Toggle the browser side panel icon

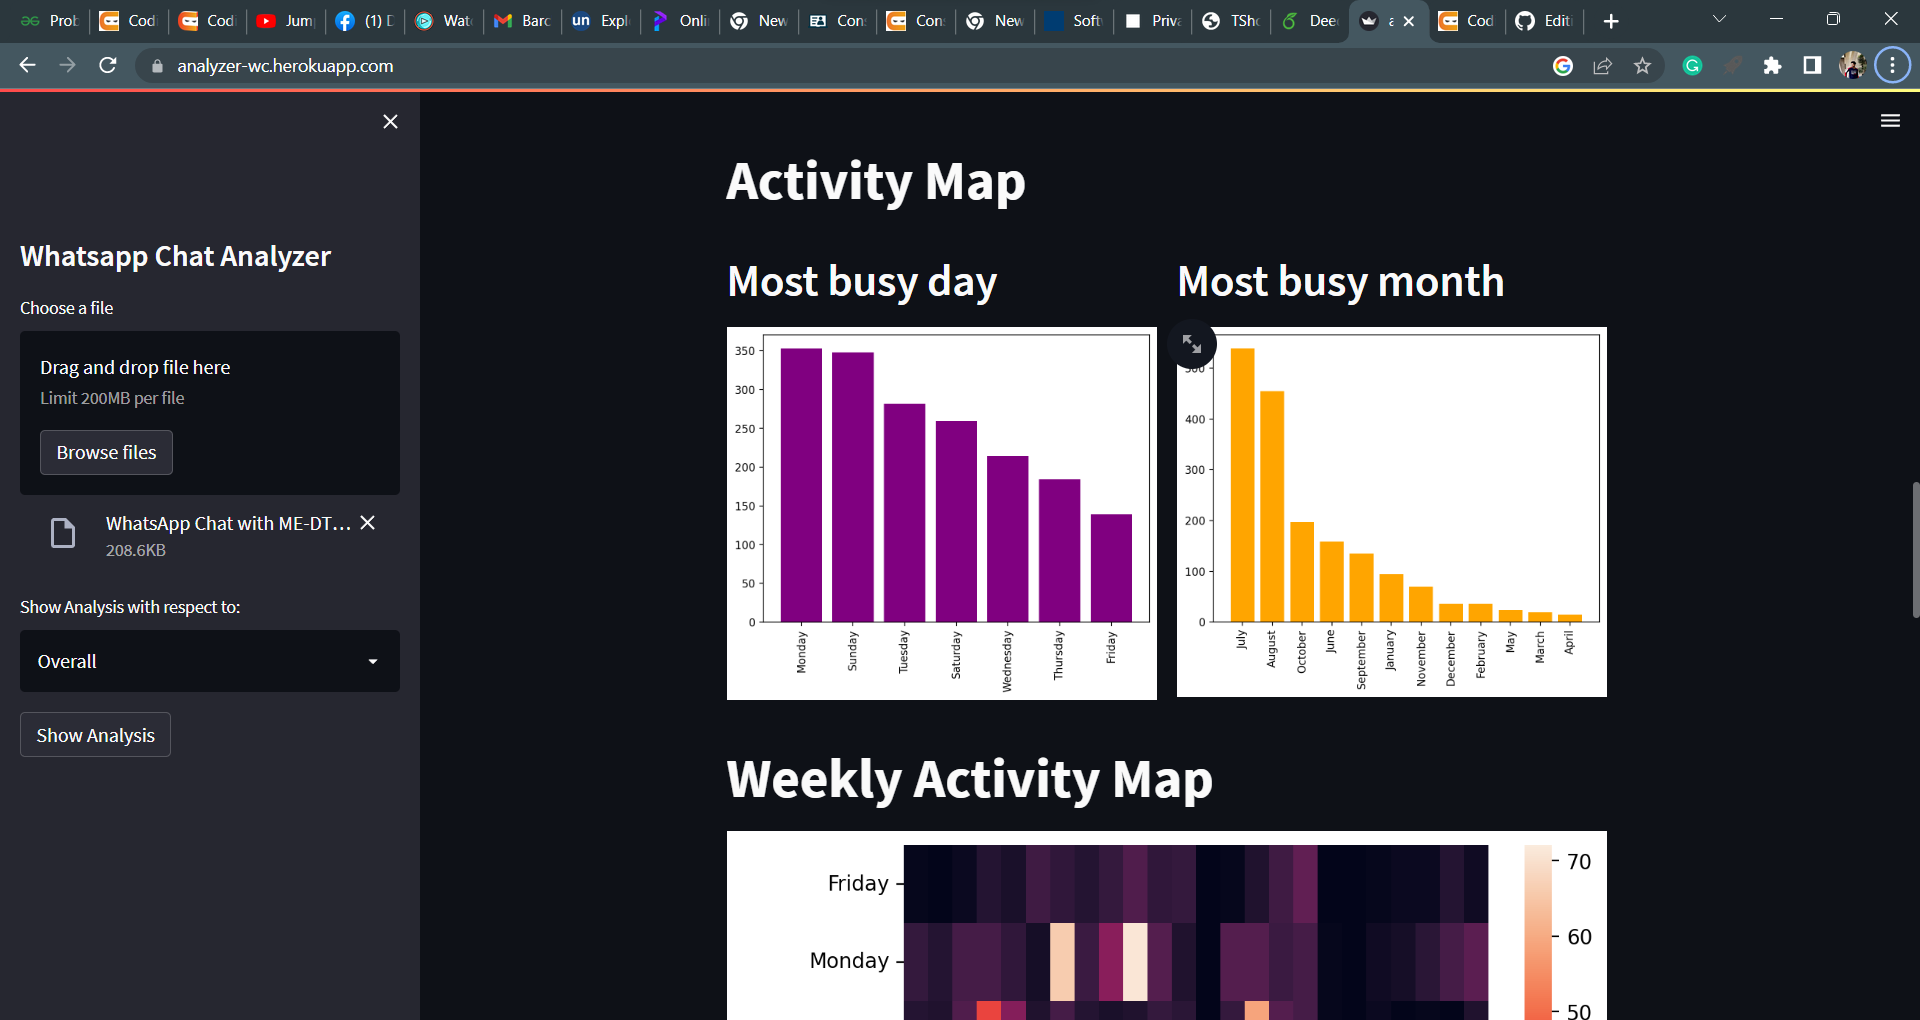coord(1812,66)
